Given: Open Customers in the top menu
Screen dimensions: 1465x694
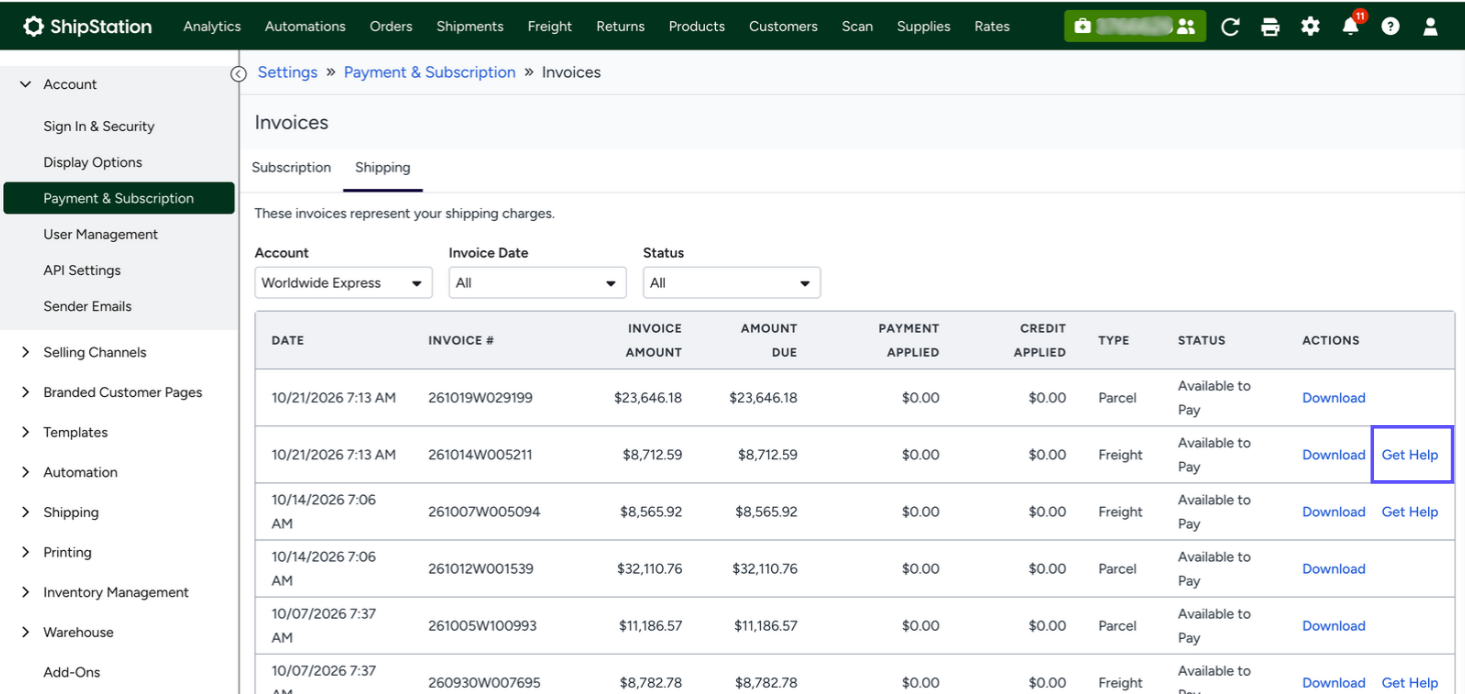Looking at the screenshot, I should click(x=783, y=26).
